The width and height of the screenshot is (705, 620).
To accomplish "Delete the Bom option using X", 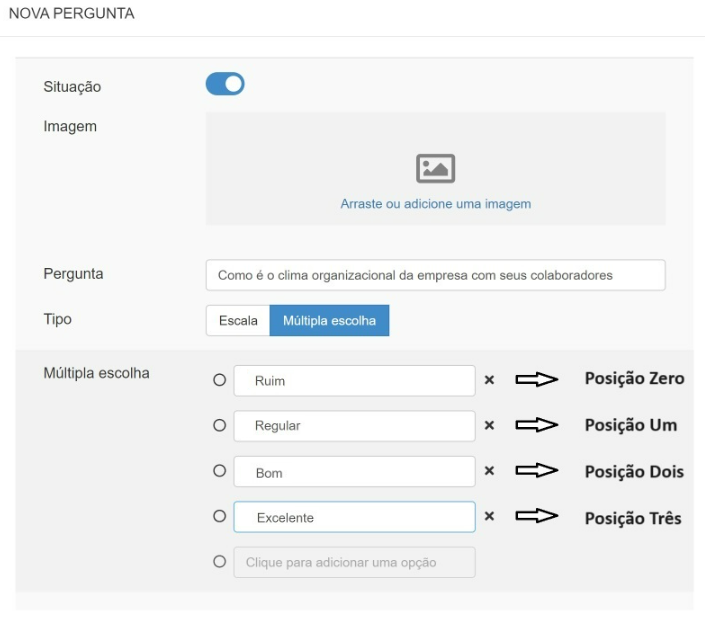I will (x=489, y=471).
